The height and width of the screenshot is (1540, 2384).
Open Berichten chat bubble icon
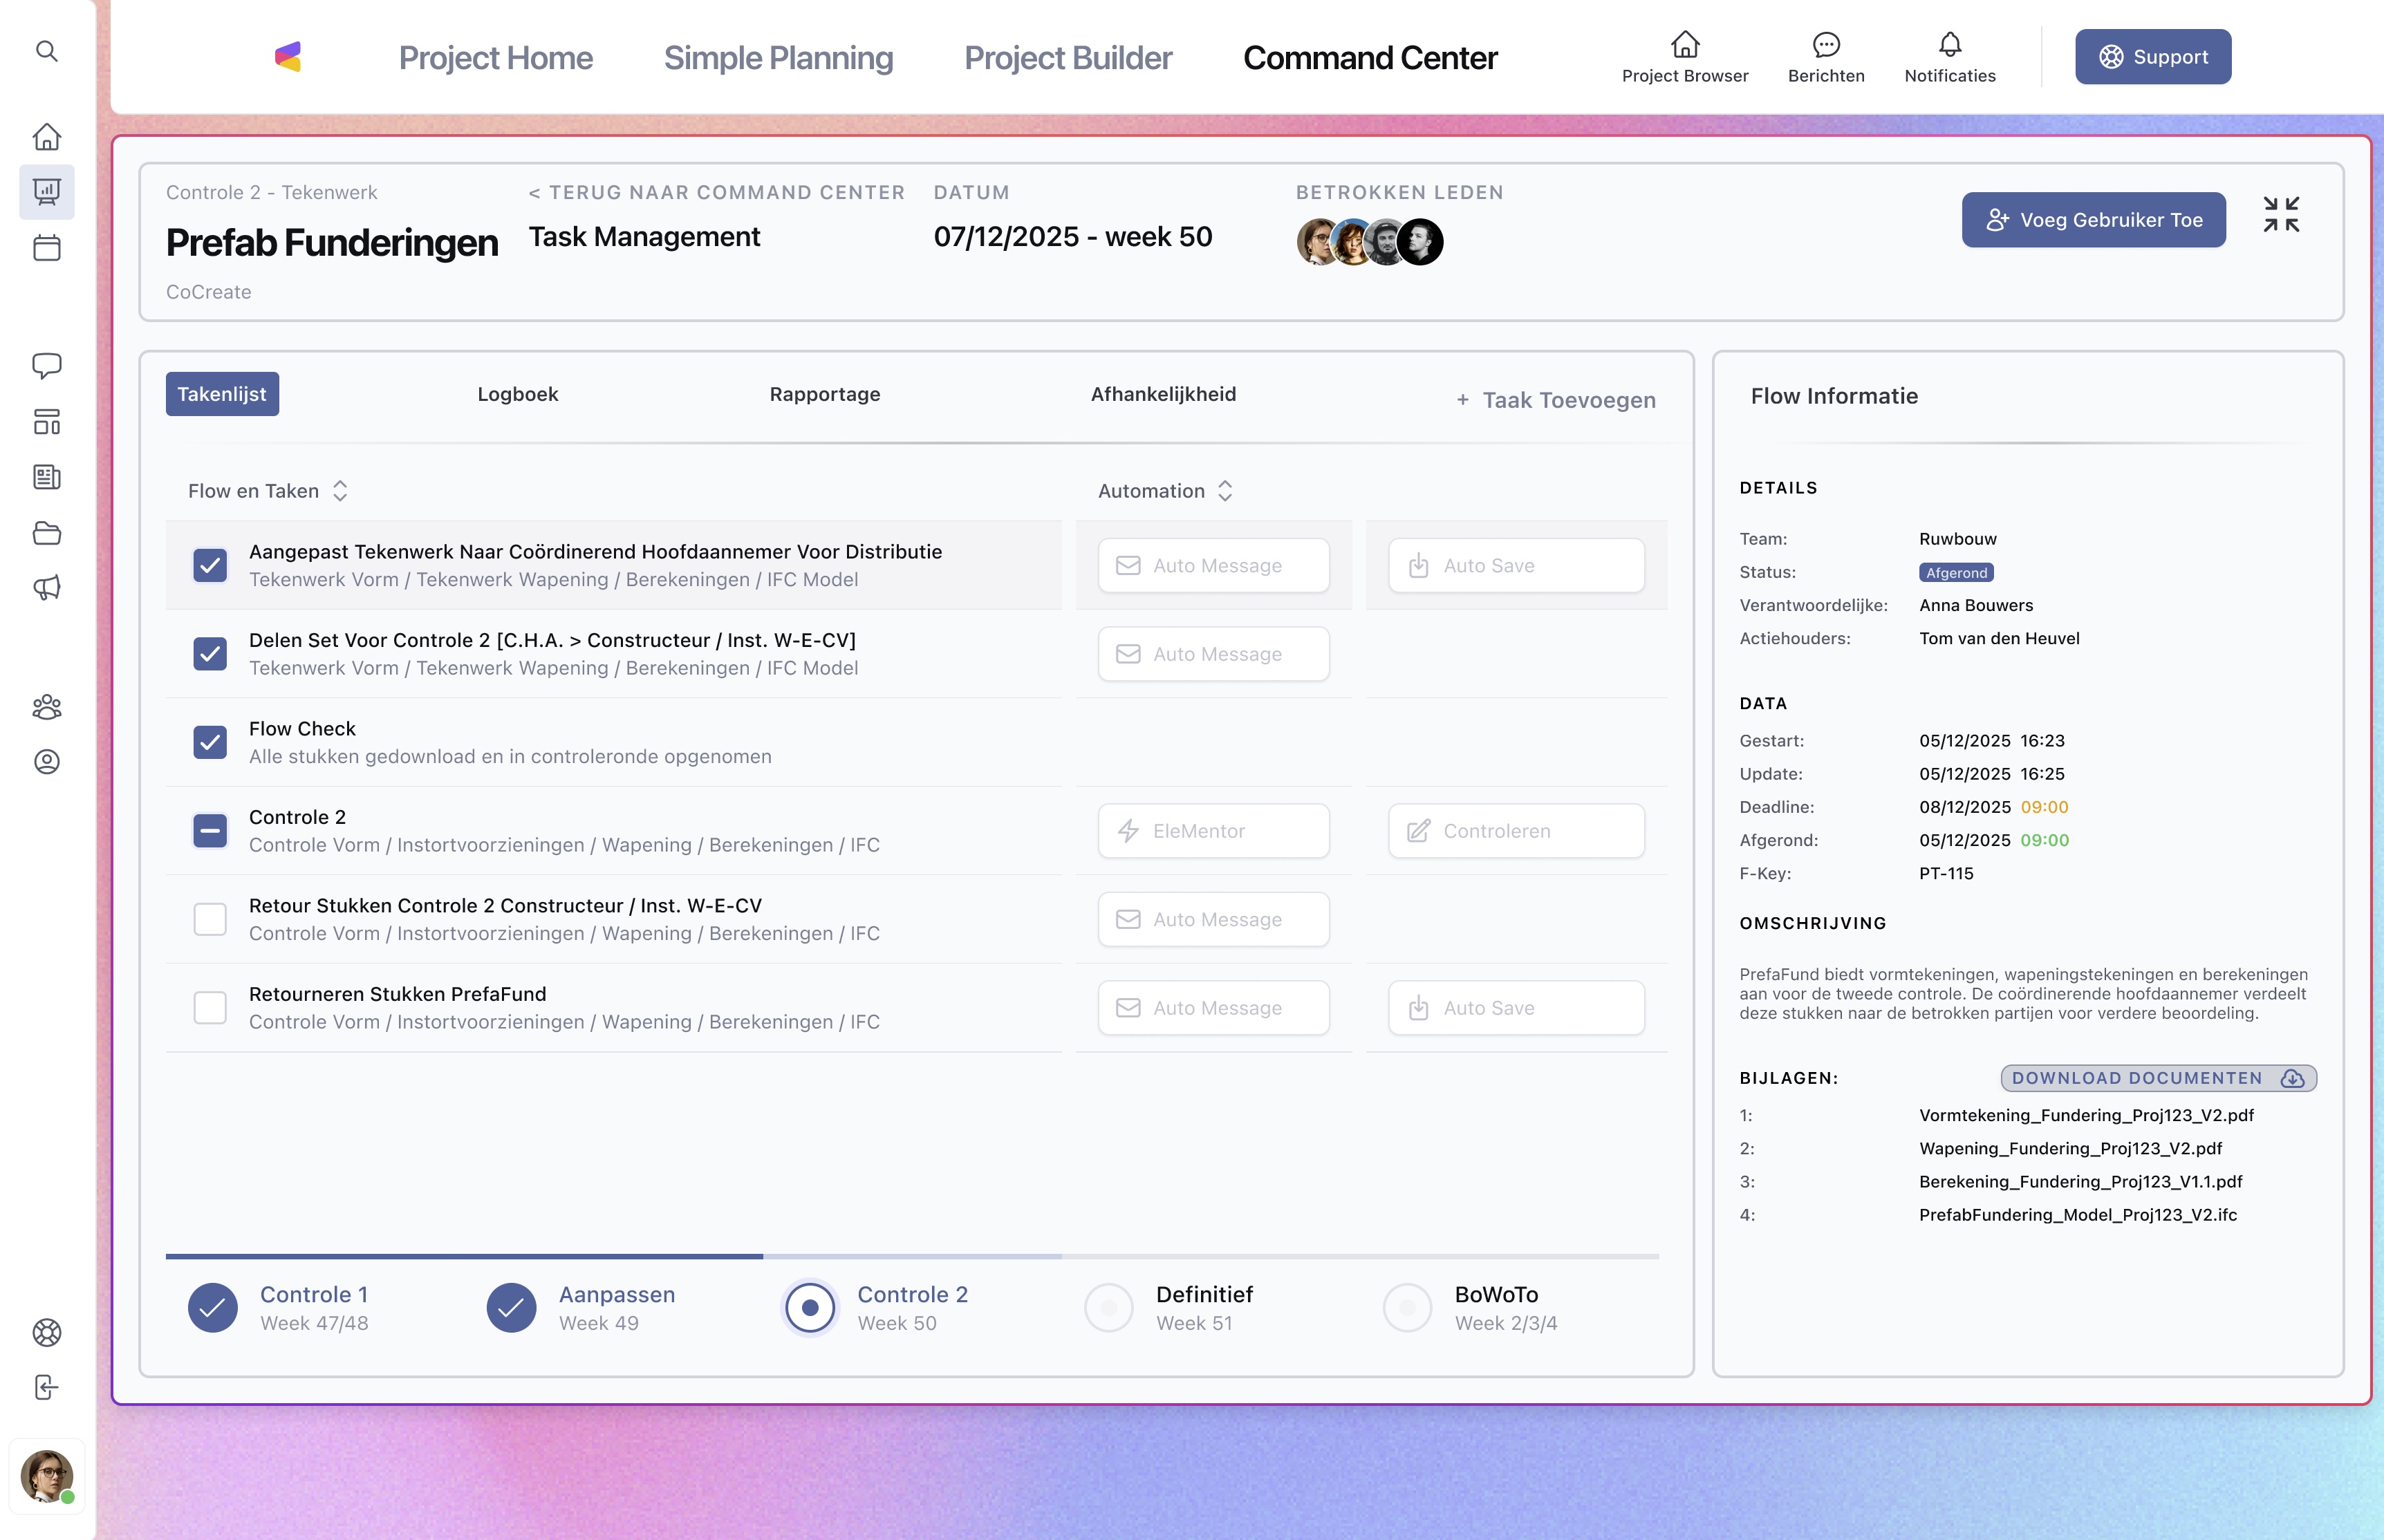(1825, 45)
